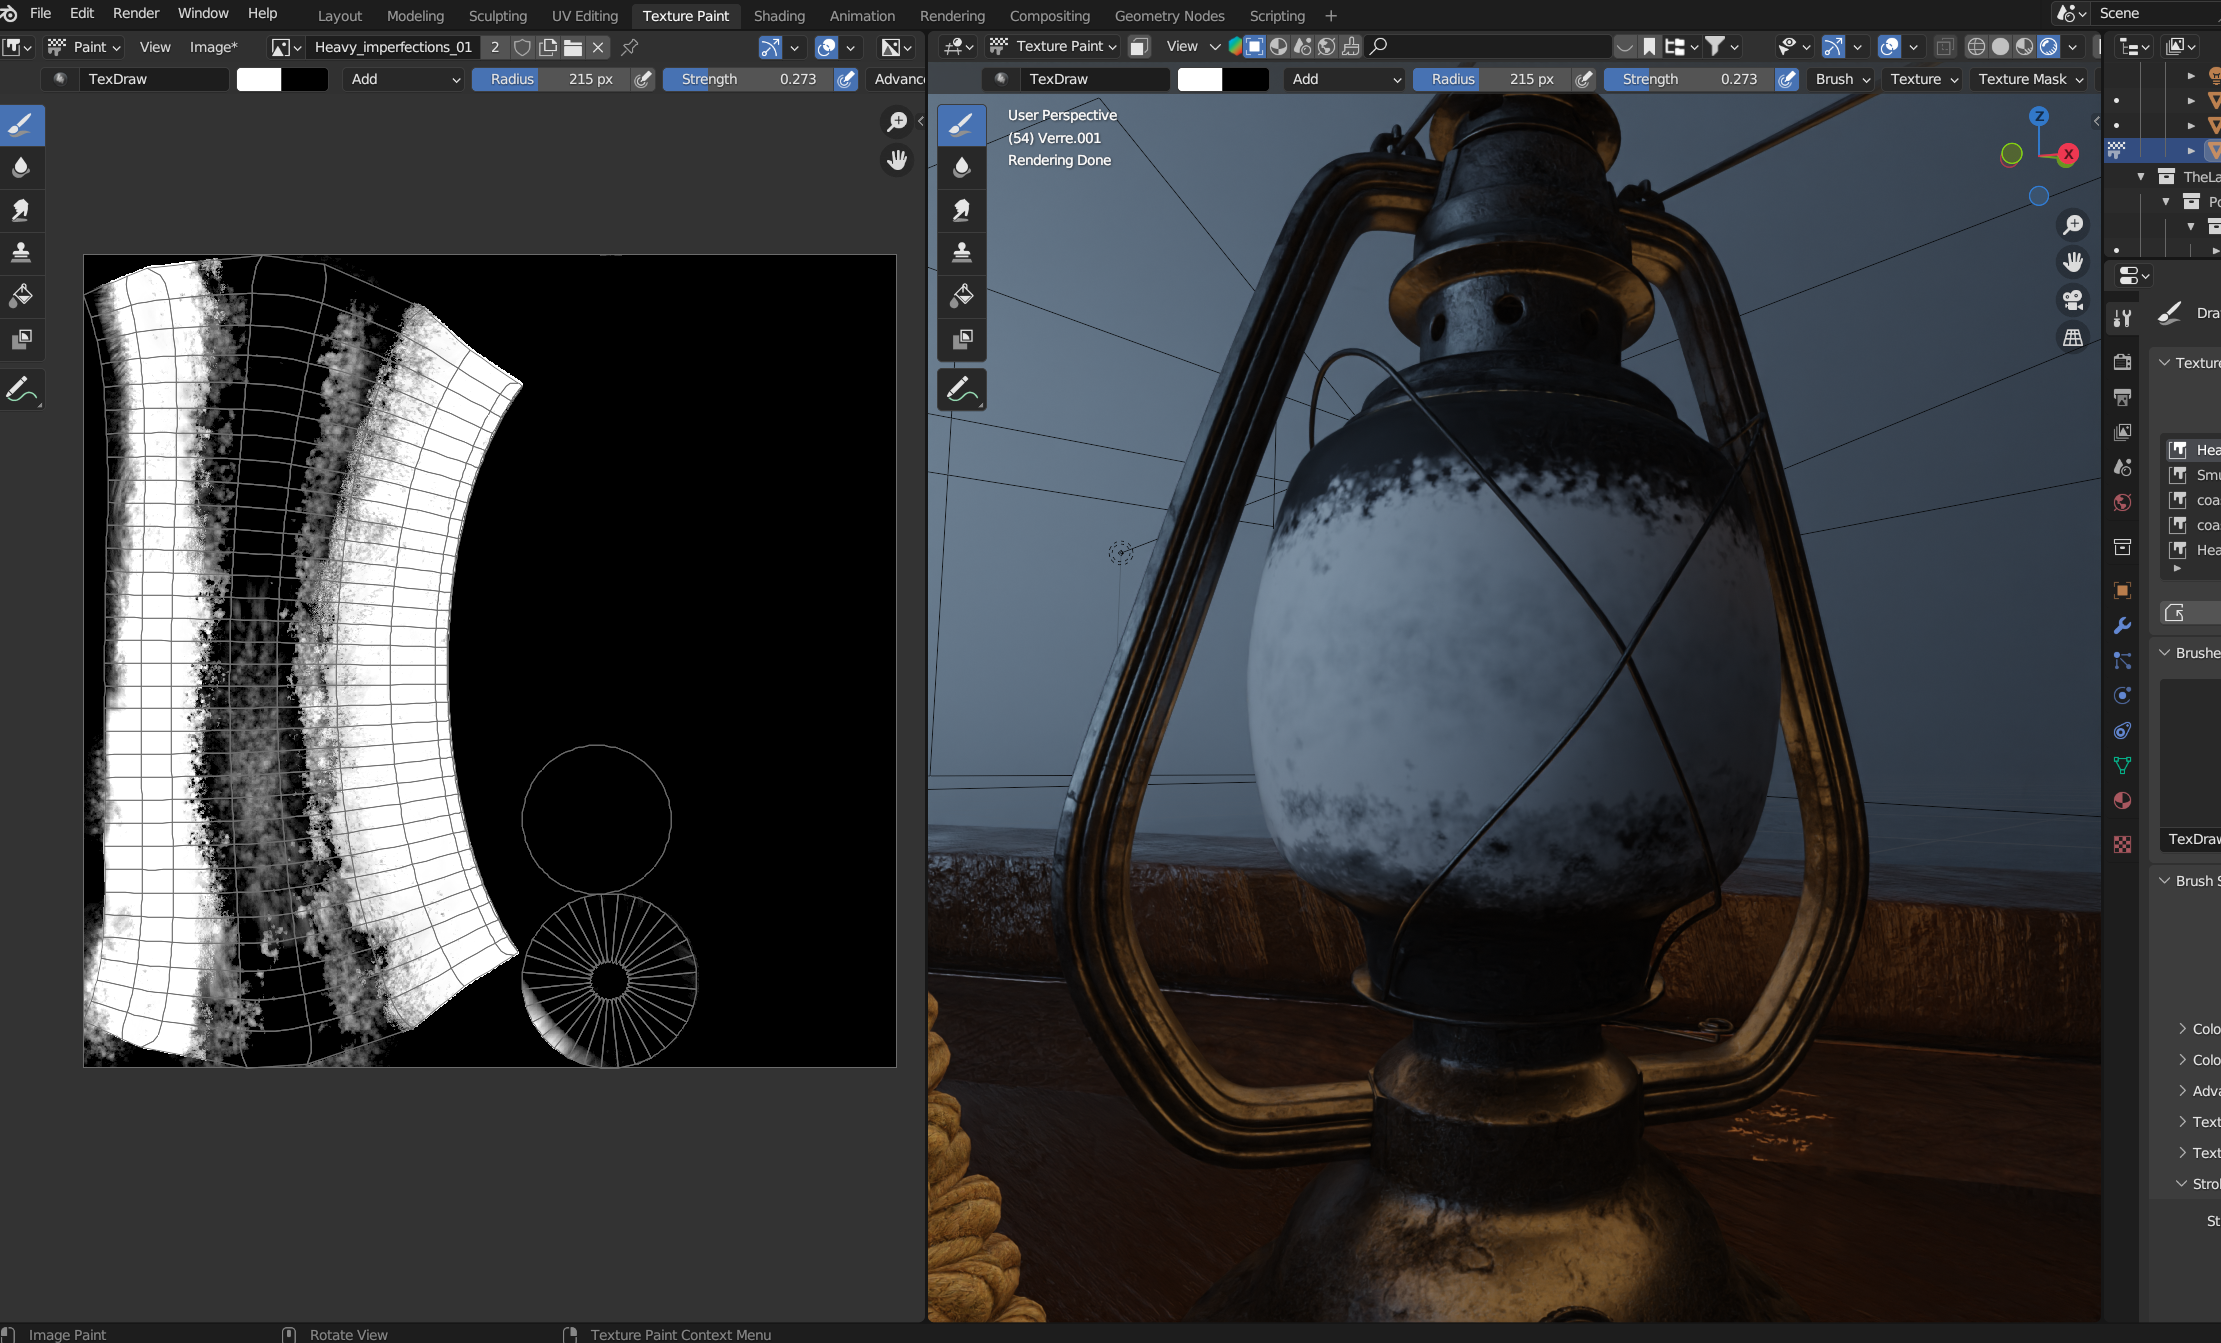Click the 3D viewport pan hand icon
The width and height of the screenshot is (2221, 1343).
pos(2073,262)
